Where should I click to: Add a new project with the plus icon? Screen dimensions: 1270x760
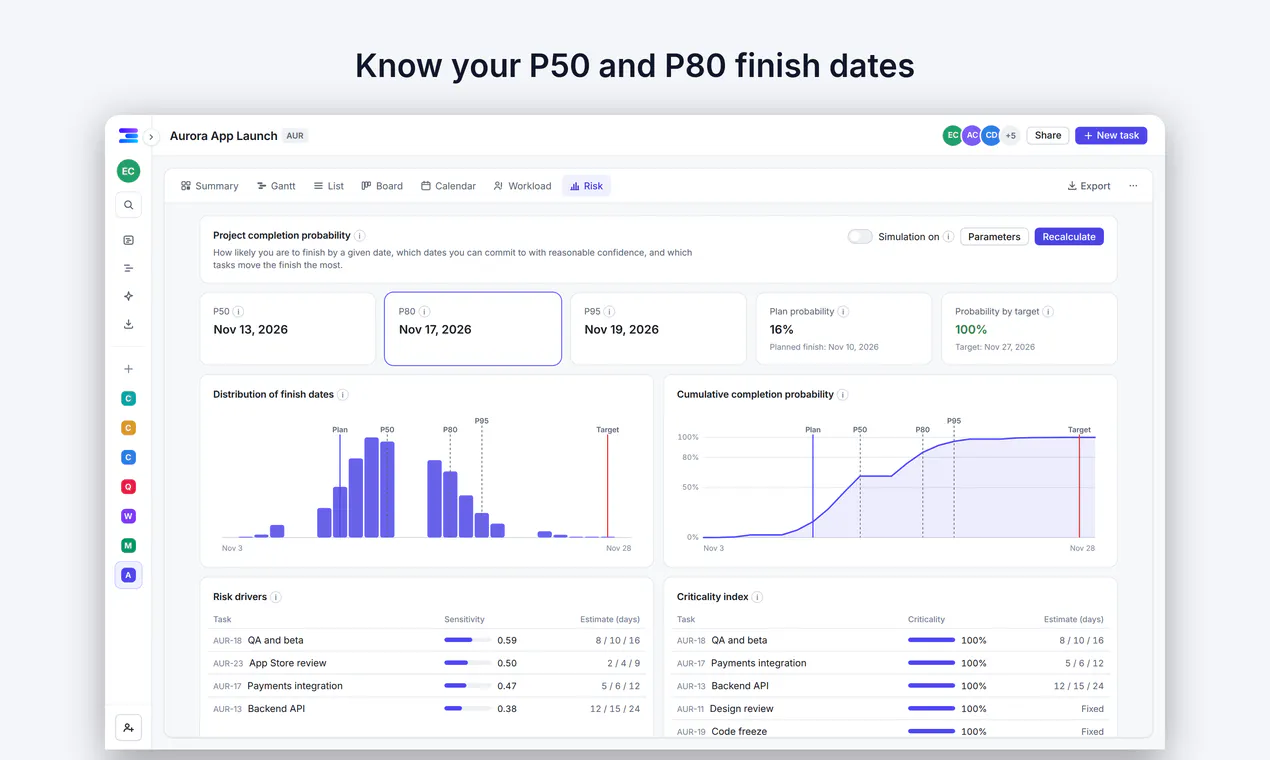(x=128, y=369)
